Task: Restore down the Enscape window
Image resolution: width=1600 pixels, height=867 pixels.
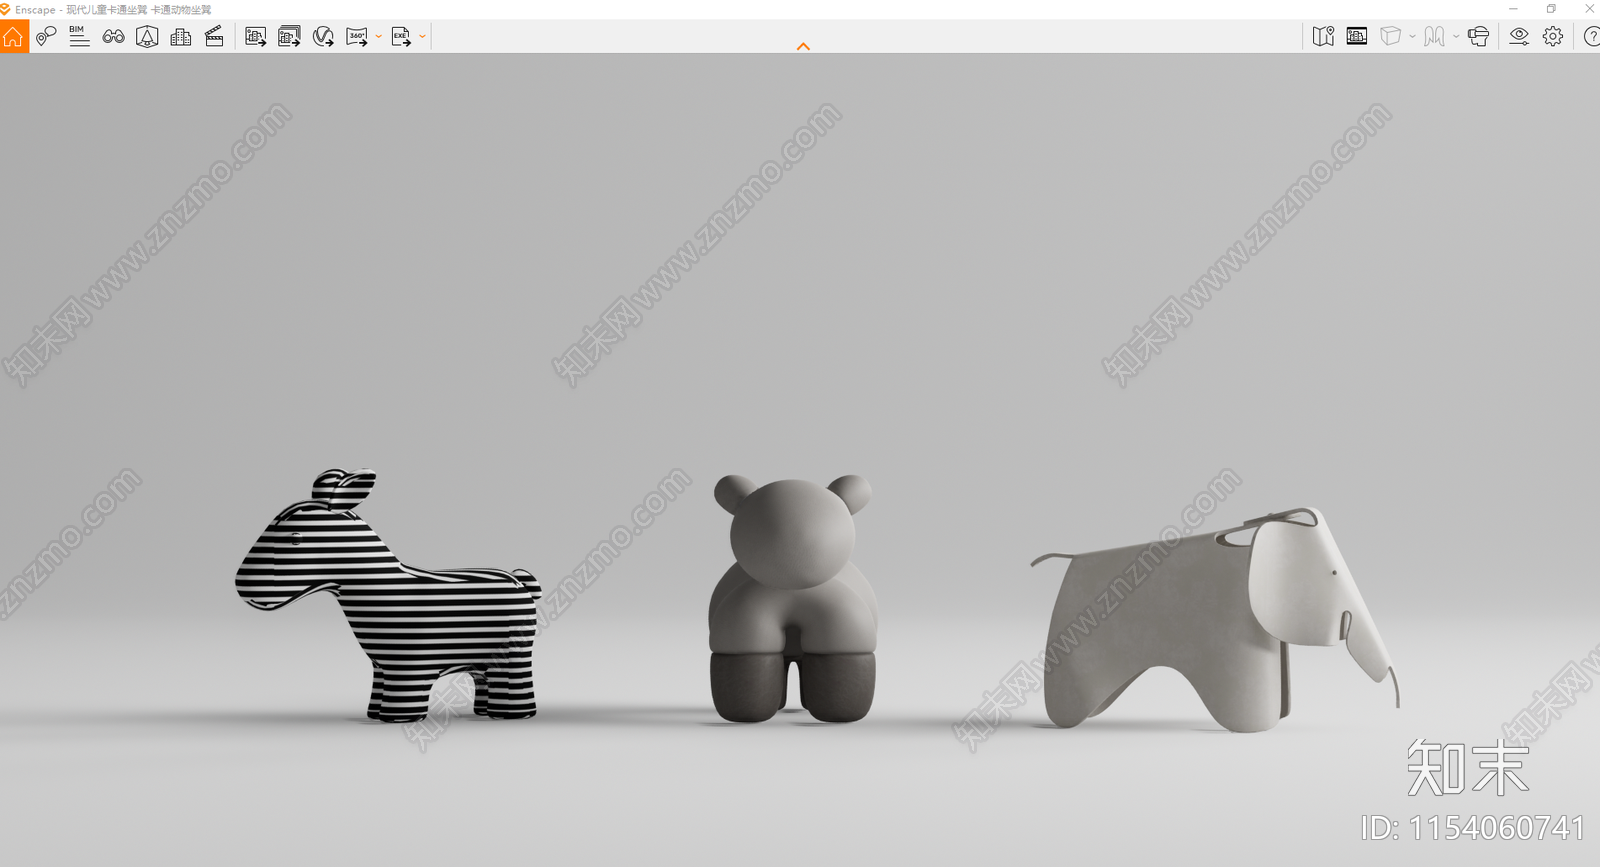Action: [x=1551, y=9]
